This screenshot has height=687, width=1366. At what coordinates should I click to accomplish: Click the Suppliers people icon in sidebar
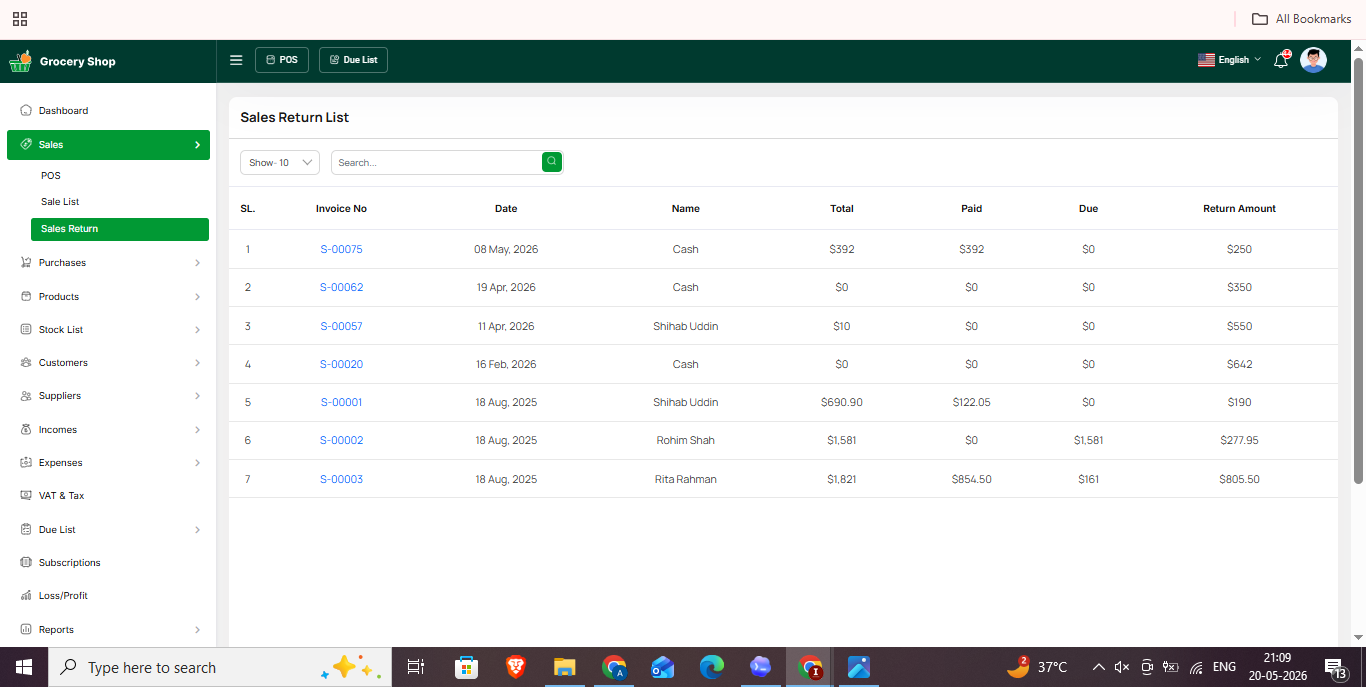(x=26, y=396)
